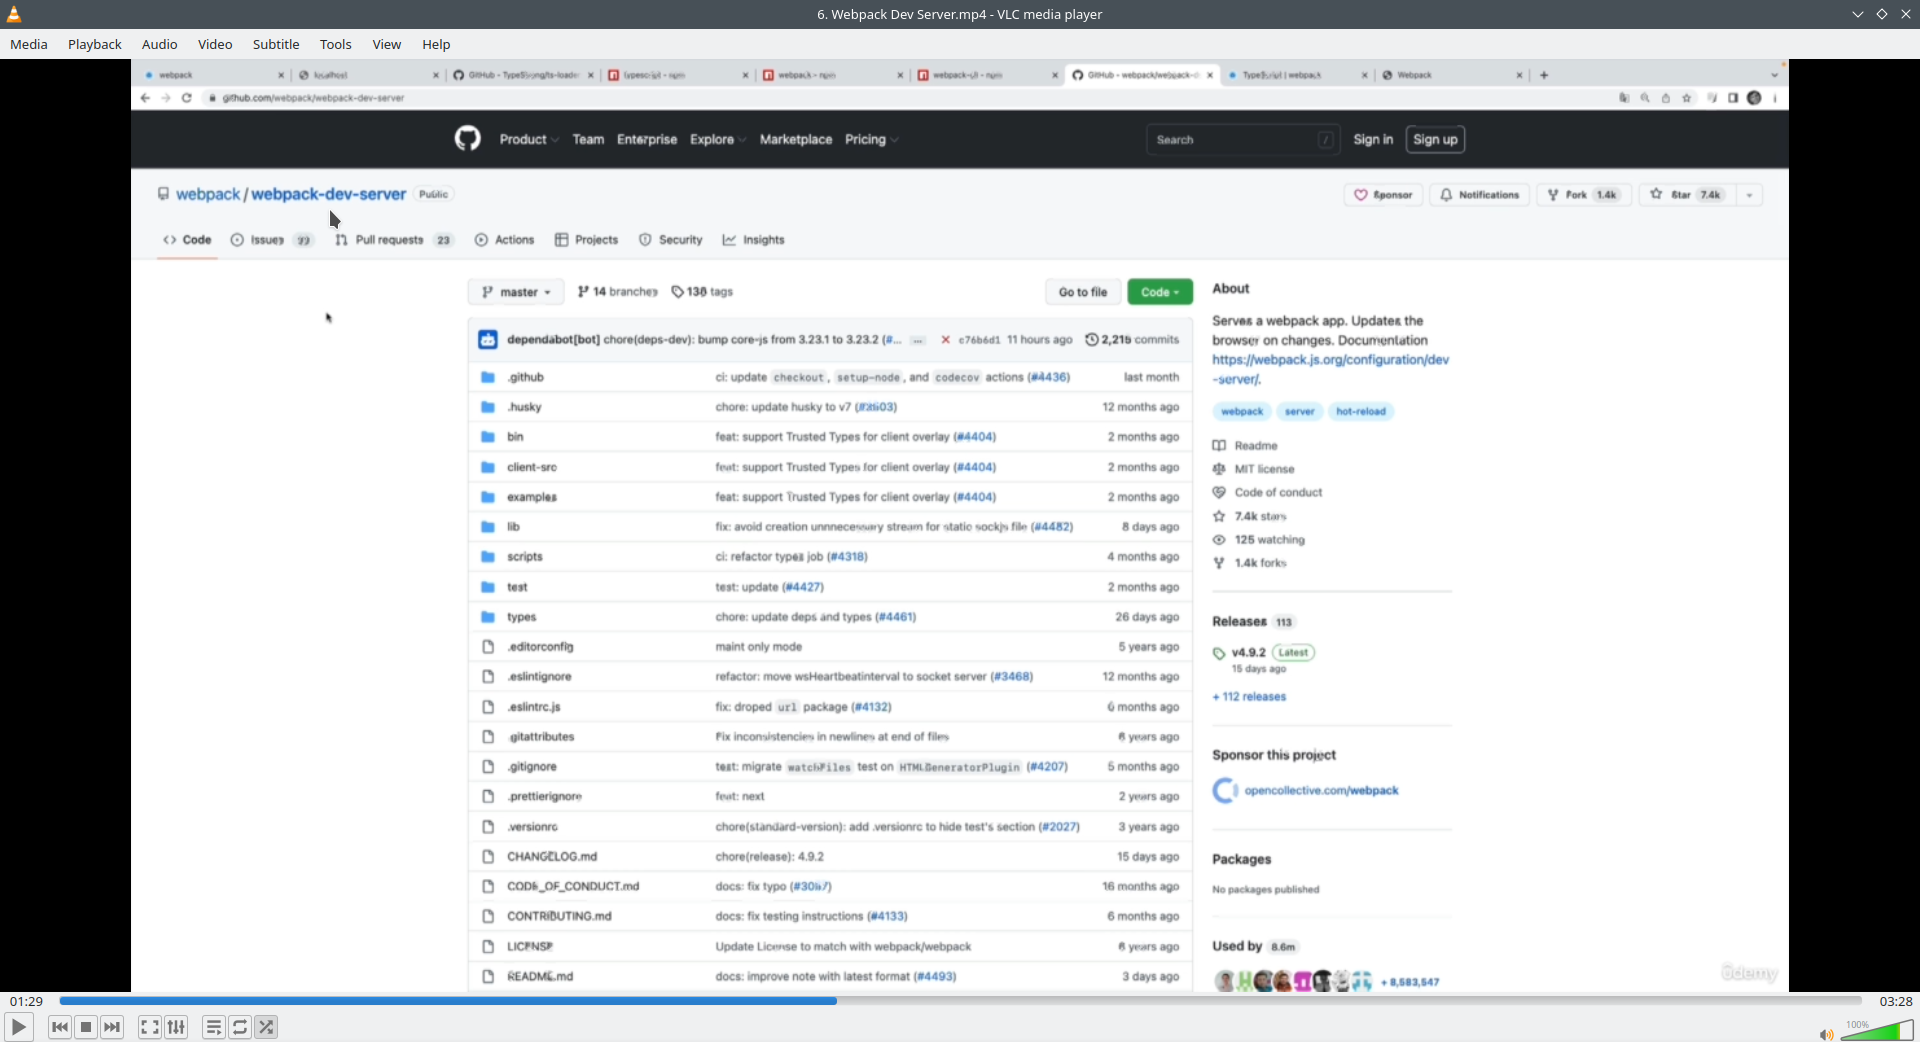Image resolution: width=1920 pixels, height=1042 pixels.
Task: Click the GitHub Octocat logo
Action: pos(468,139)
